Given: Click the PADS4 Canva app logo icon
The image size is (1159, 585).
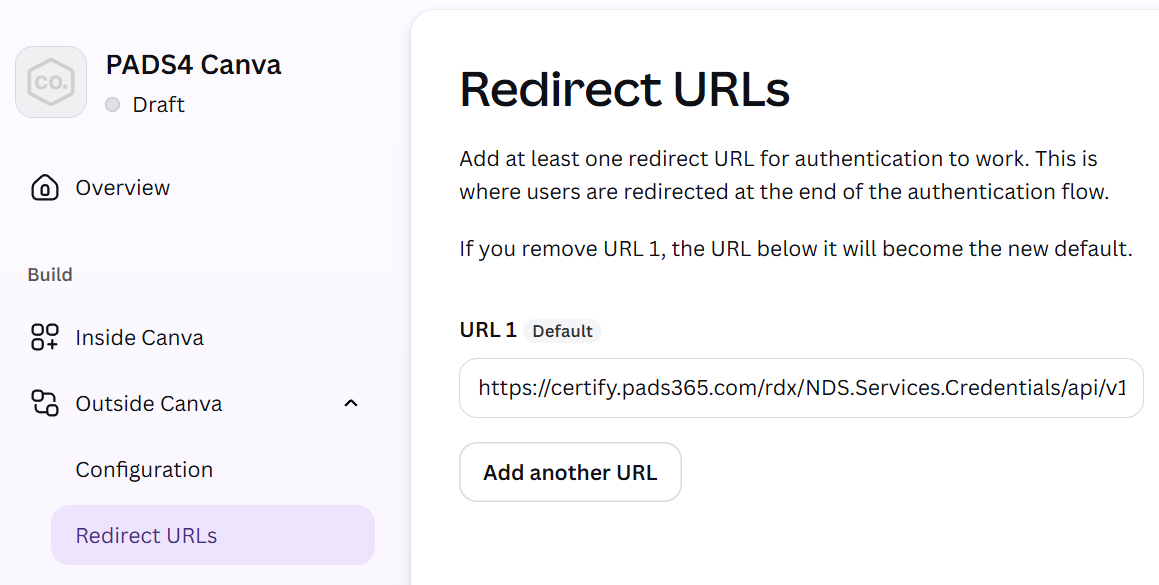Looking at the screenshot, I should pos(51,82).
